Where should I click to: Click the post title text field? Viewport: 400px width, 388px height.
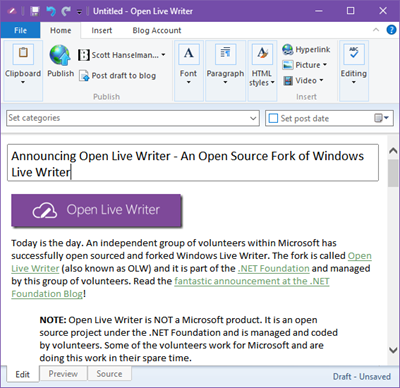click(x=193, y=163)
